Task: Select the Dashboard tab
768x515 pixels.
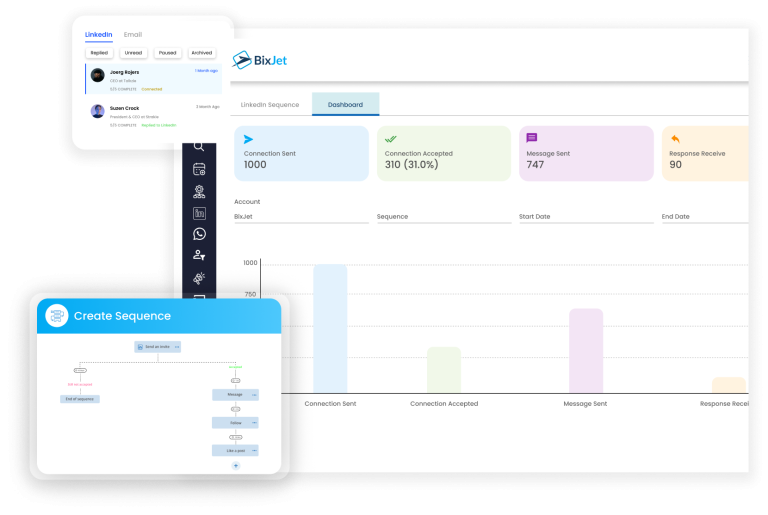Action: click(x=345, y=104)
